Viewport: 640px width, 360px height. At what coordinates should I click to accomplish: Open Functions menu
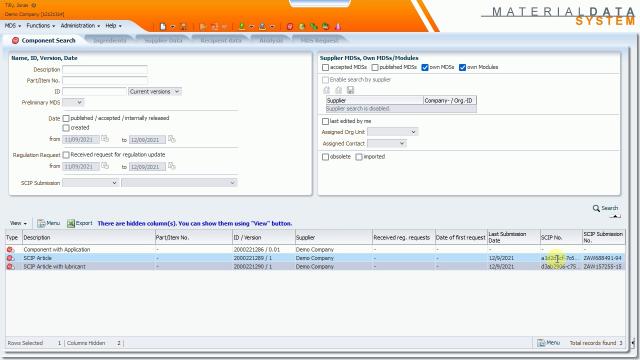pos(40,26)
